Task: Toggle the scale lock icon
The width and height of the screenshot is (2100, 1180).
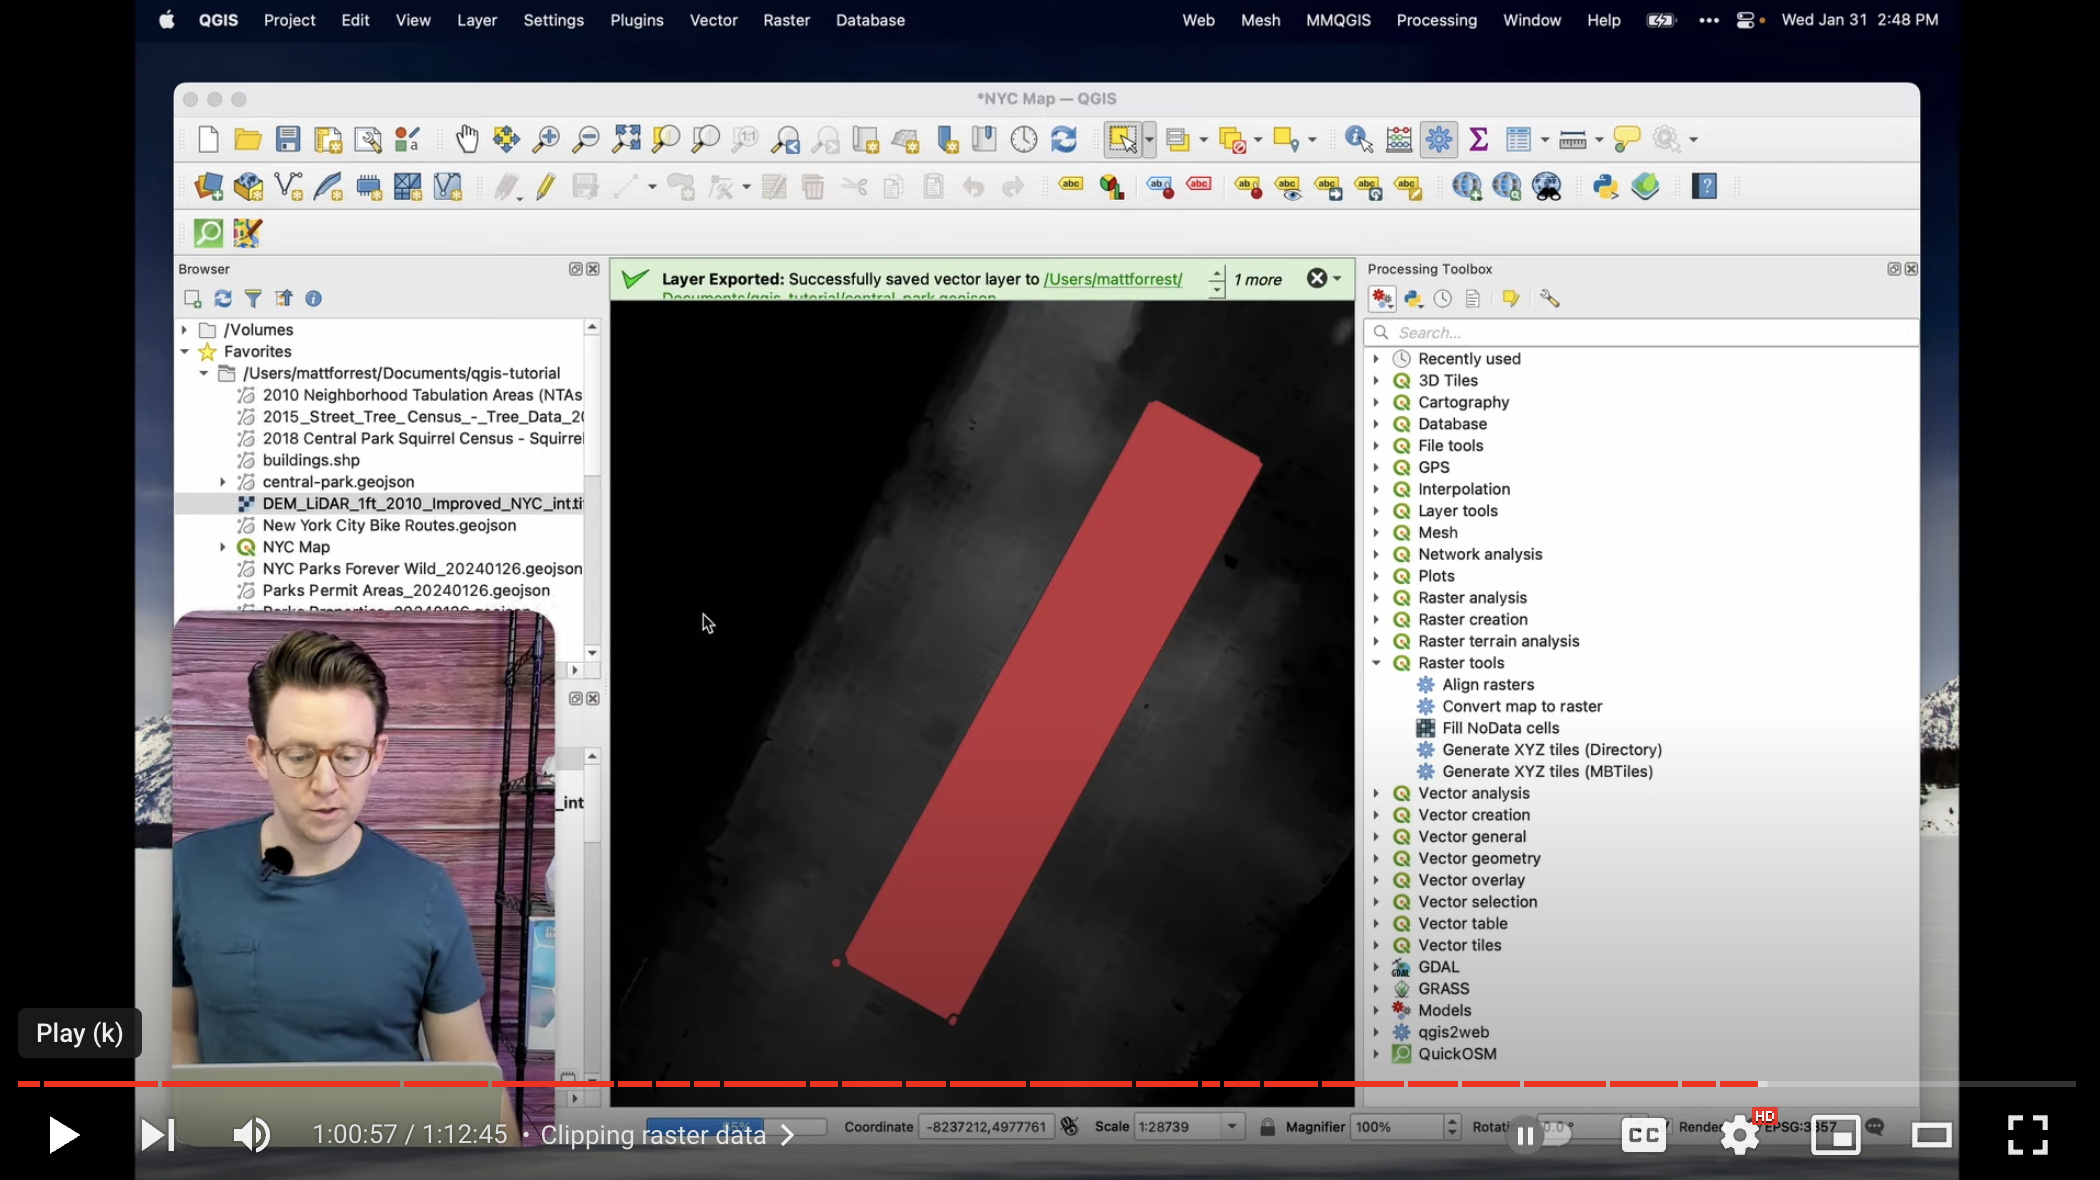Action: tap(1267, 1127)
